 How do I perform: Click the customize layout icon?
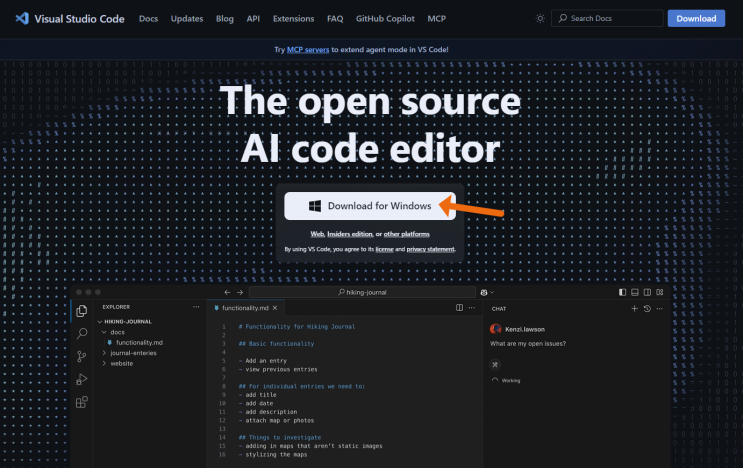tap(660, 292)
